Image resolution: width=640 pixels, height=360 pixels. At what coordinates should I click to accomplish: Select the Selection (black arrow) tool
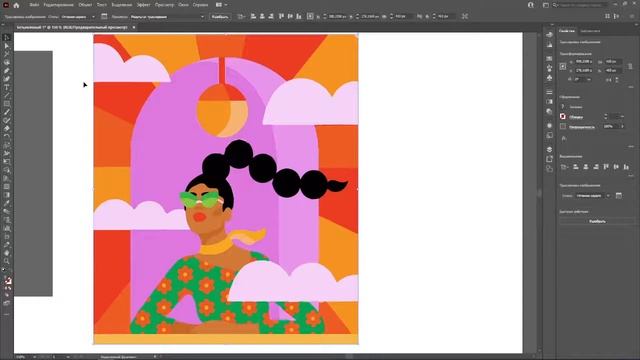coord(7,38)
